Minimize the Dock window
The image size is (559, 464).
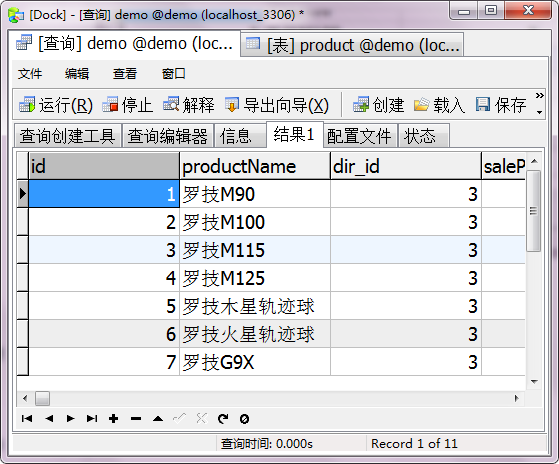(464, 11)
